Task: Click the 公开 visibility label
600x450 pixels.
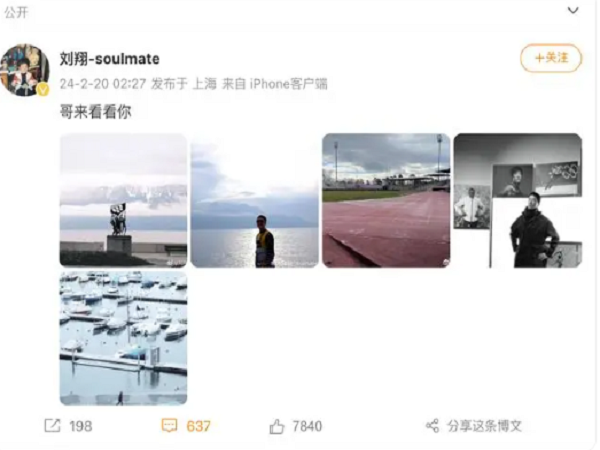Action: pos(16,12)
